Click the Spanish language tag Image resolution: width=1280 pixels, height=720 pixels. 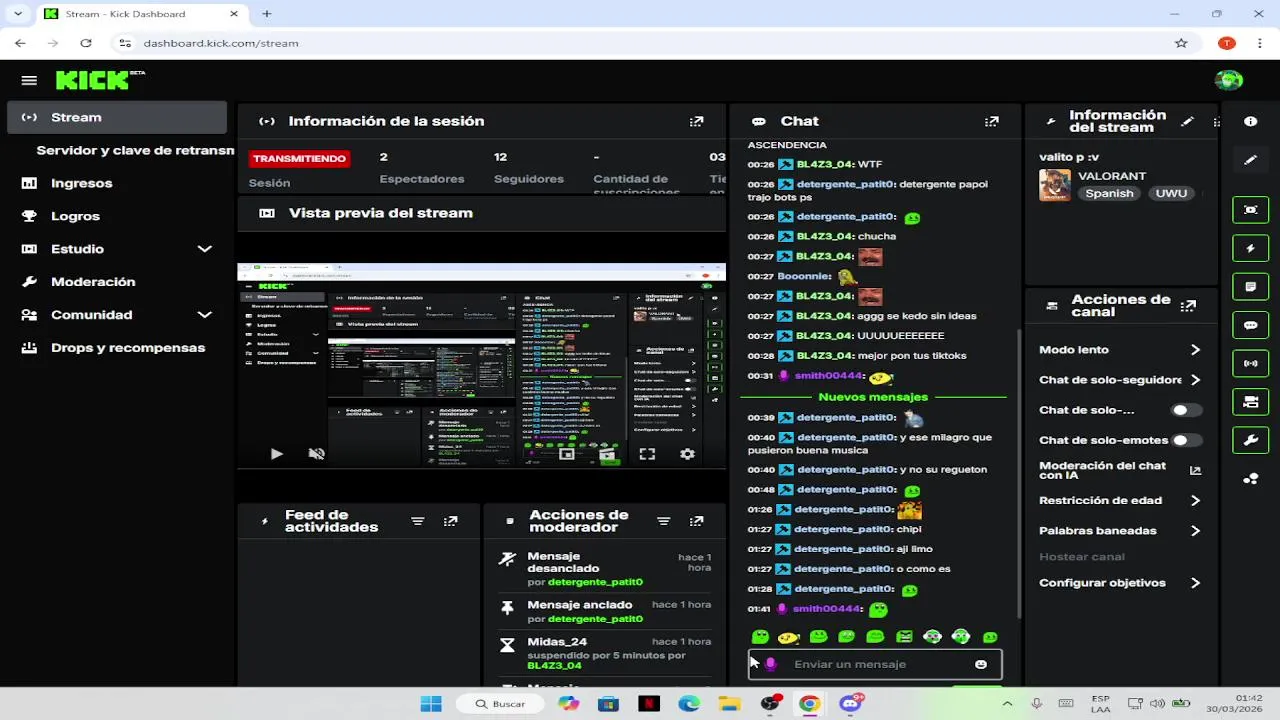click(x=1109, y=193)
